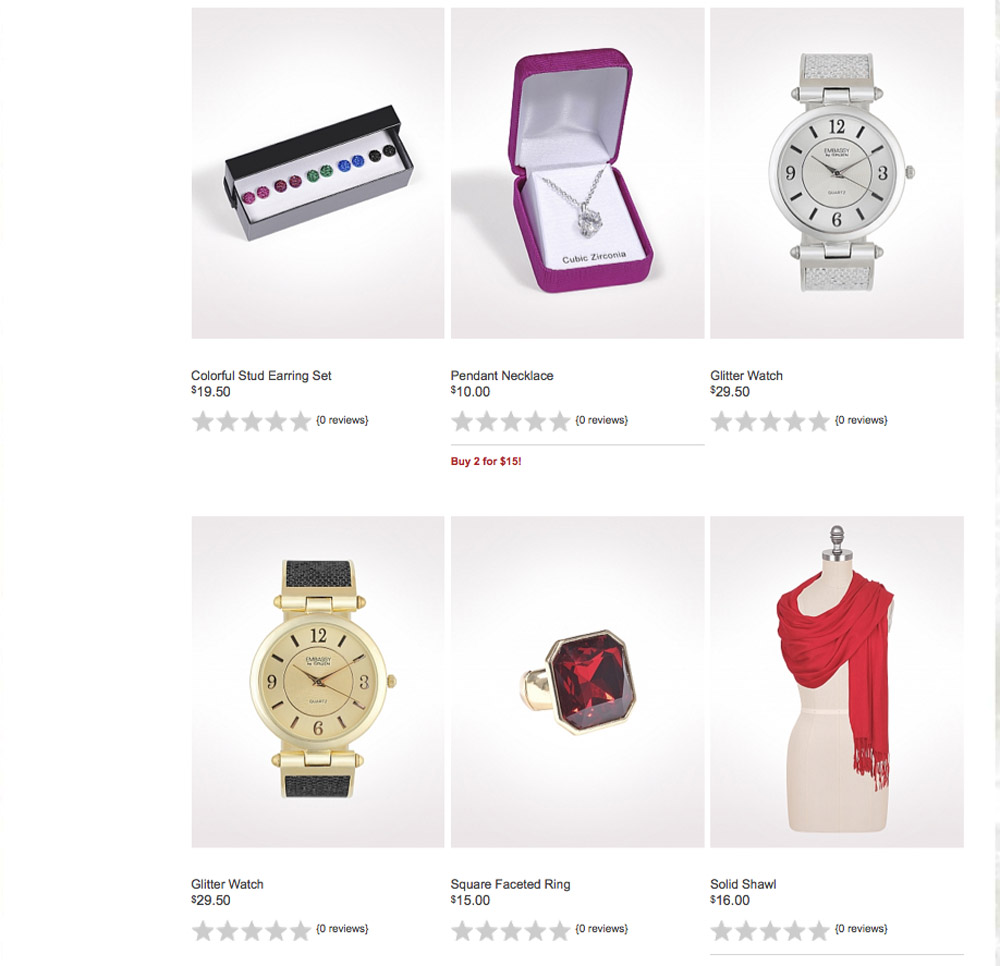Open the silver Glitter Watch title link
This screenshot has height=966, width=1000.
(x=746, y=376)
